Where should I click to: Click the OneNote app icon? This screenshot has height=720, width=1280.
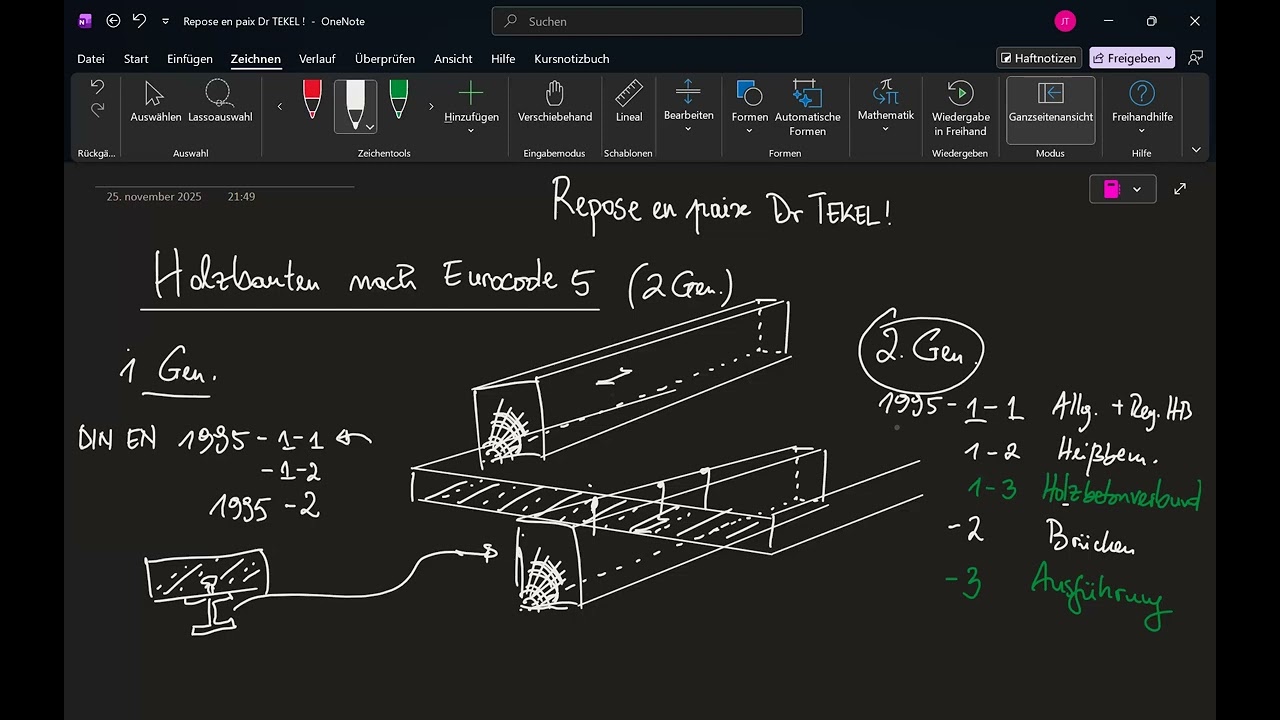pos(85,20)
